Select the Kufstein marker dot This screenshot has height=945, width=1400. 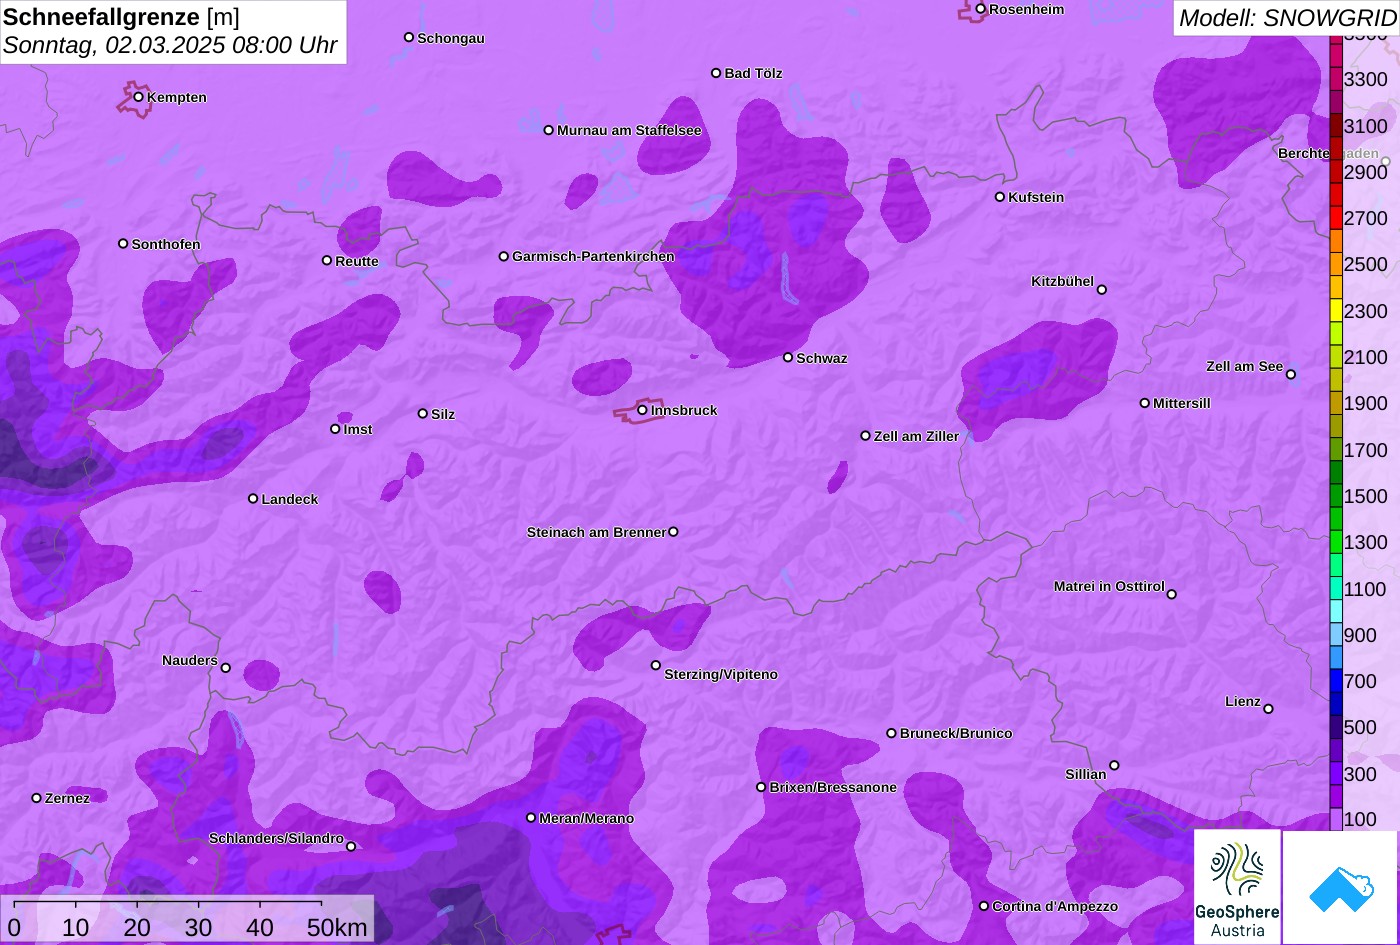(x=1000, y=197)
